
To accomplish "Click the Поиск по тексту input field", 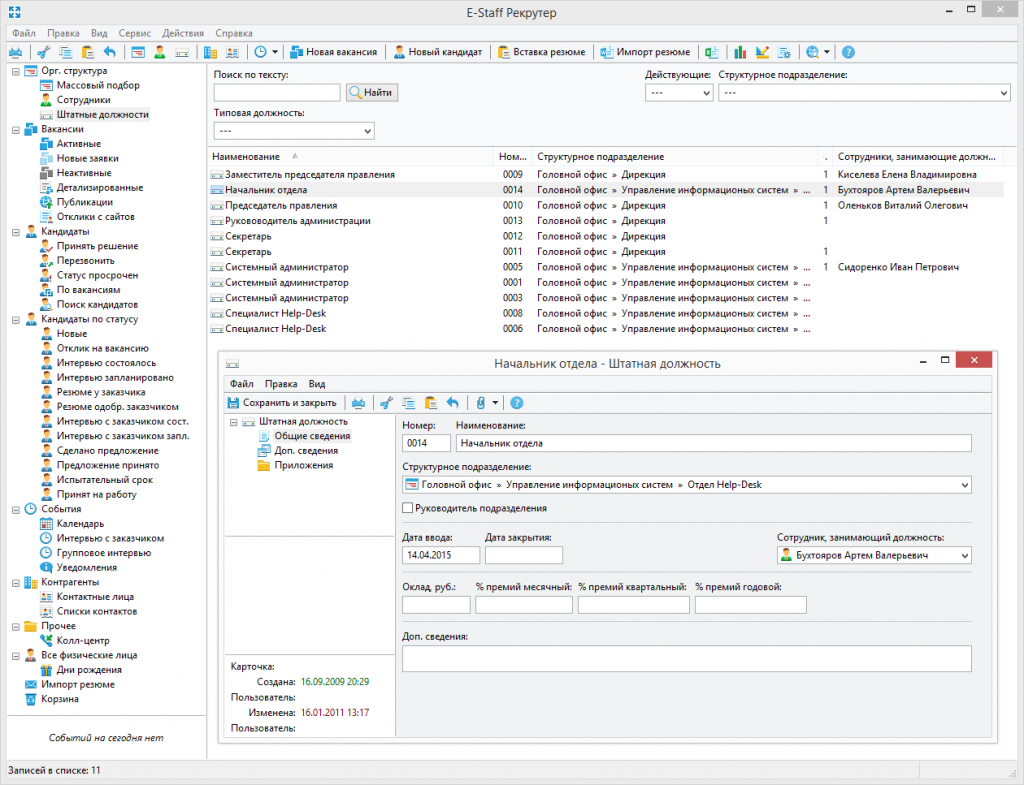I will (277, 93).
